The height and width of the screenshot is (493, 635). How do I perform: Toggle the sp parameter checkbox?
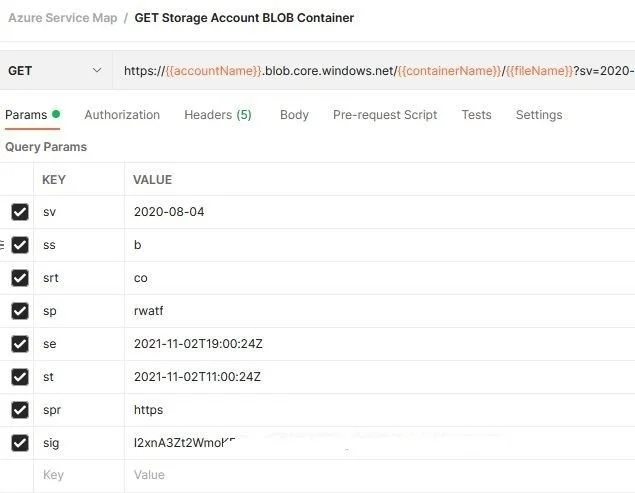[20, 311]
